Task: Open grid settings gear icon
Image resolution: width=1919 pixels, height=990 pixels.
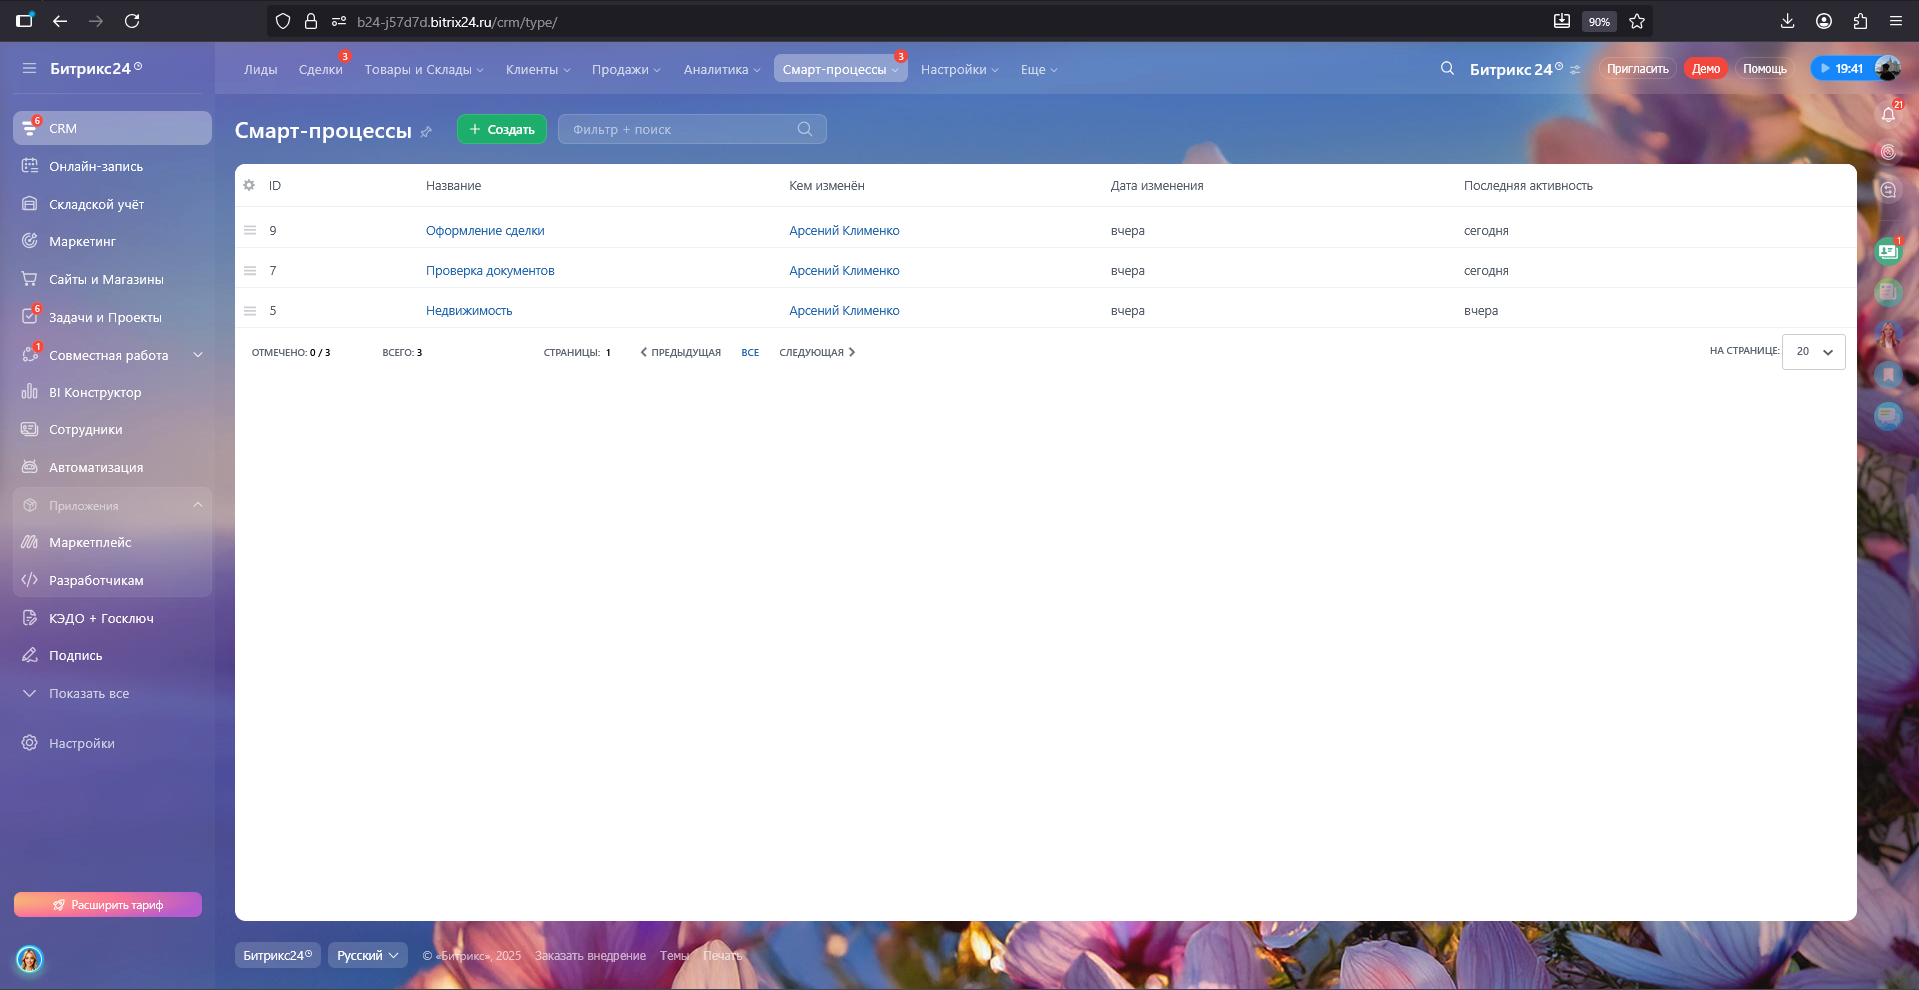Action: point(249,185)
